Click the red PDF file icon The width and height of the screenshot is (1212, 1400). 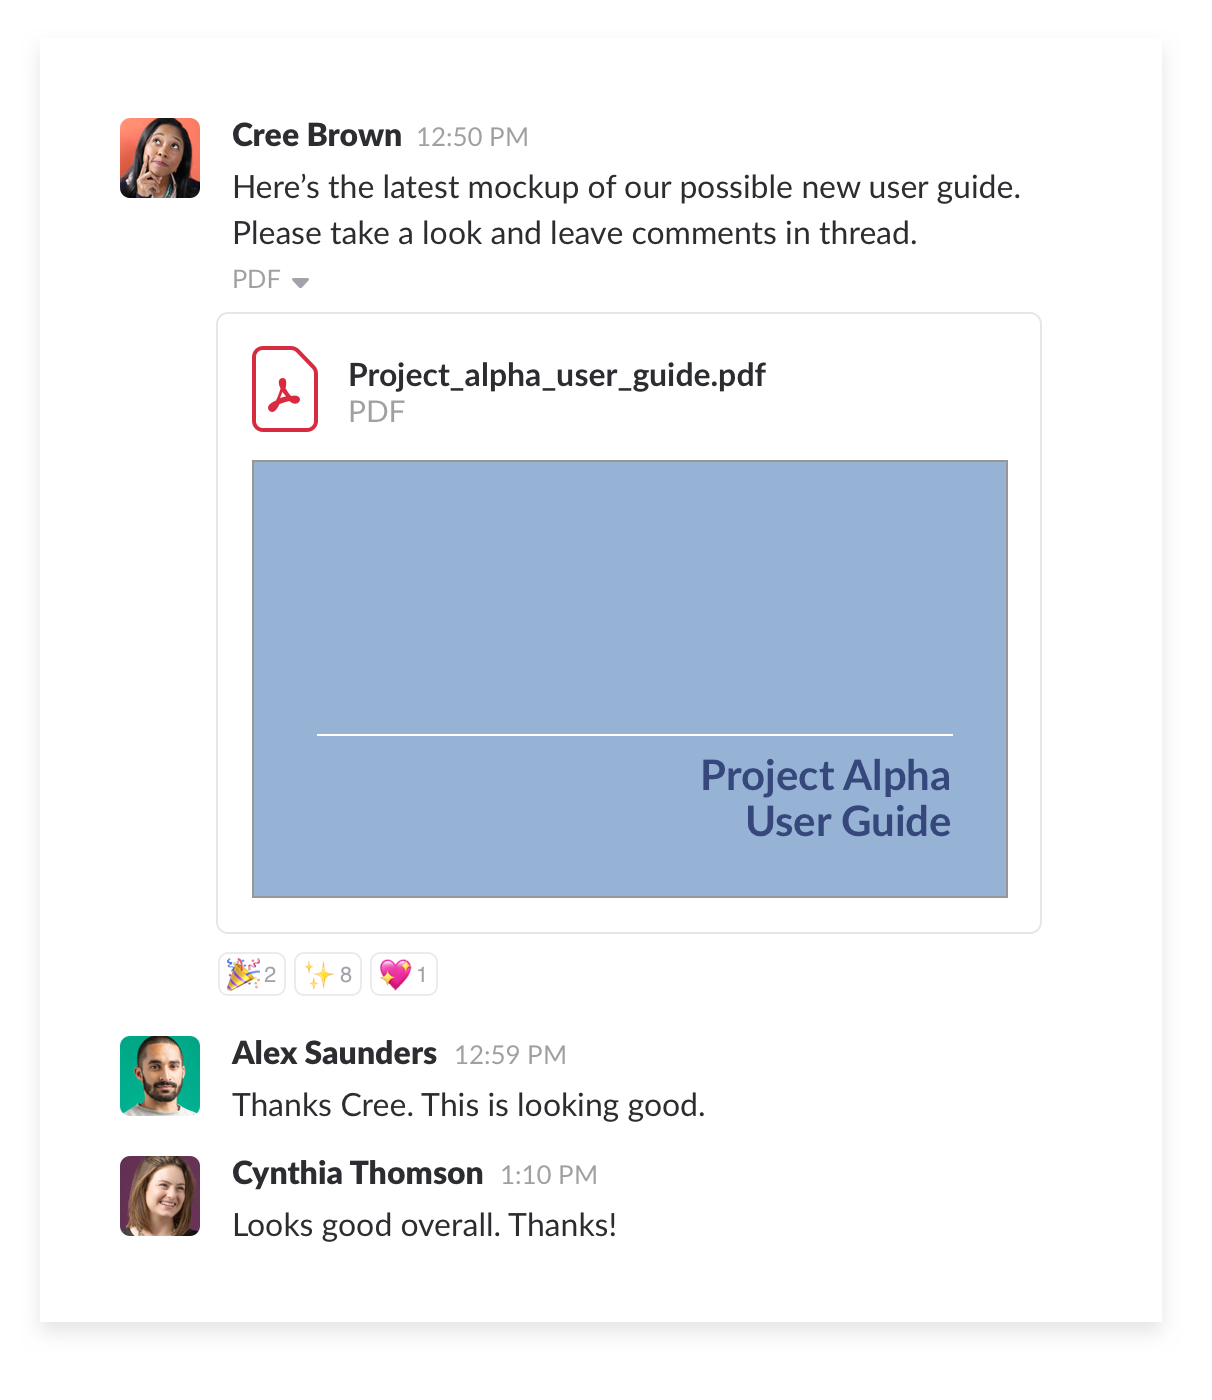(285, 389)
